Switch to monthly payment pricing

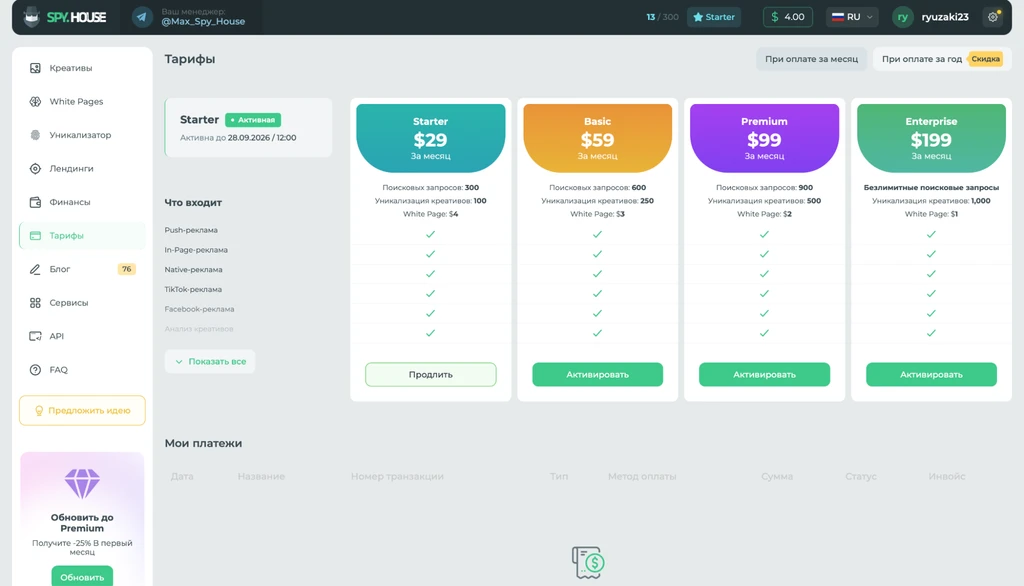811,59
